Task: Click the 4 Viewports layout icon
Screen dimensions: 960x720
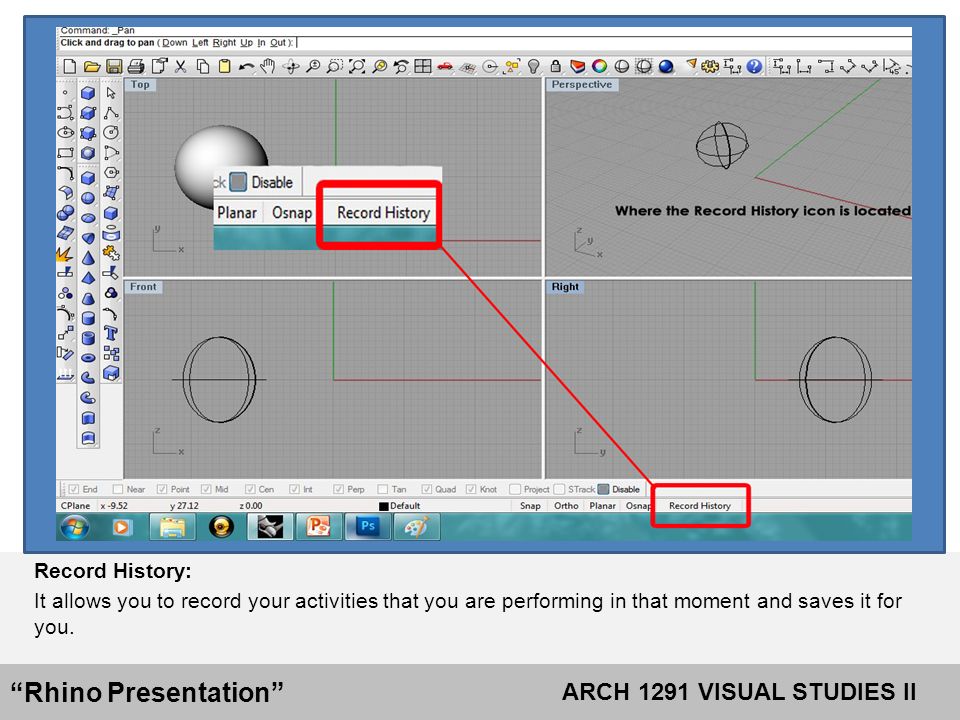Action: (422, 66)
